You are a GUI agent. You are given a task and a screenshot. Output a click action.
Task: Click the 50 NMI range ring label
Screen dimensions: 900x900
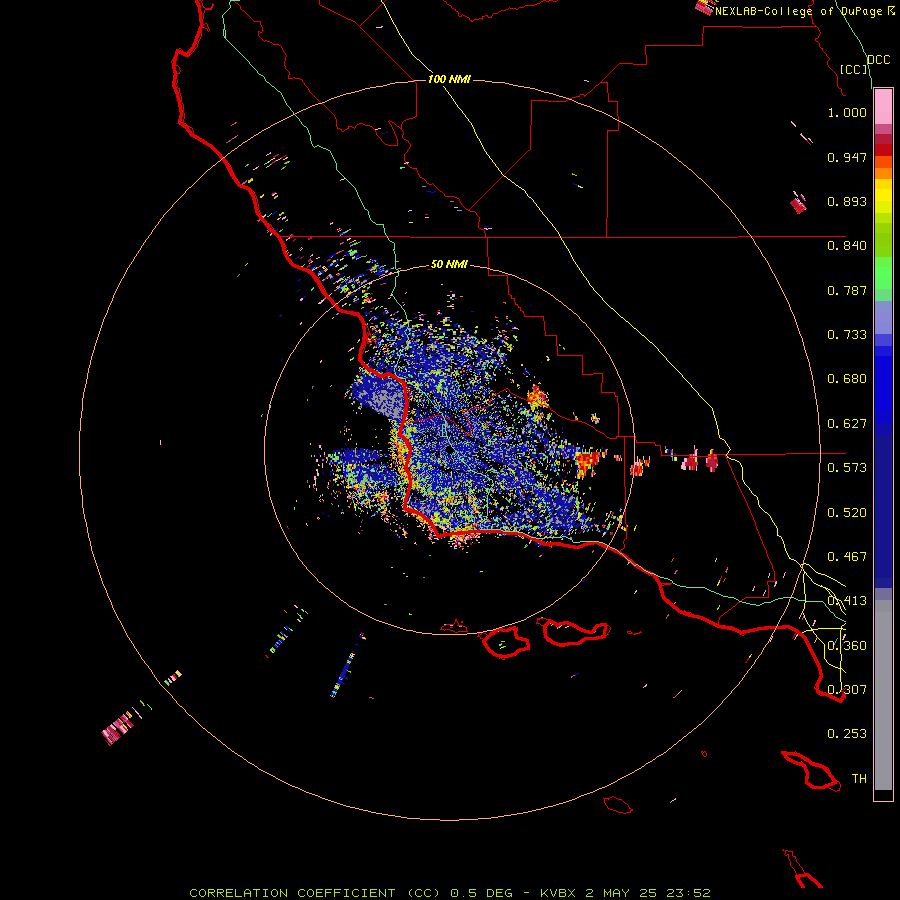pos(449,265)
